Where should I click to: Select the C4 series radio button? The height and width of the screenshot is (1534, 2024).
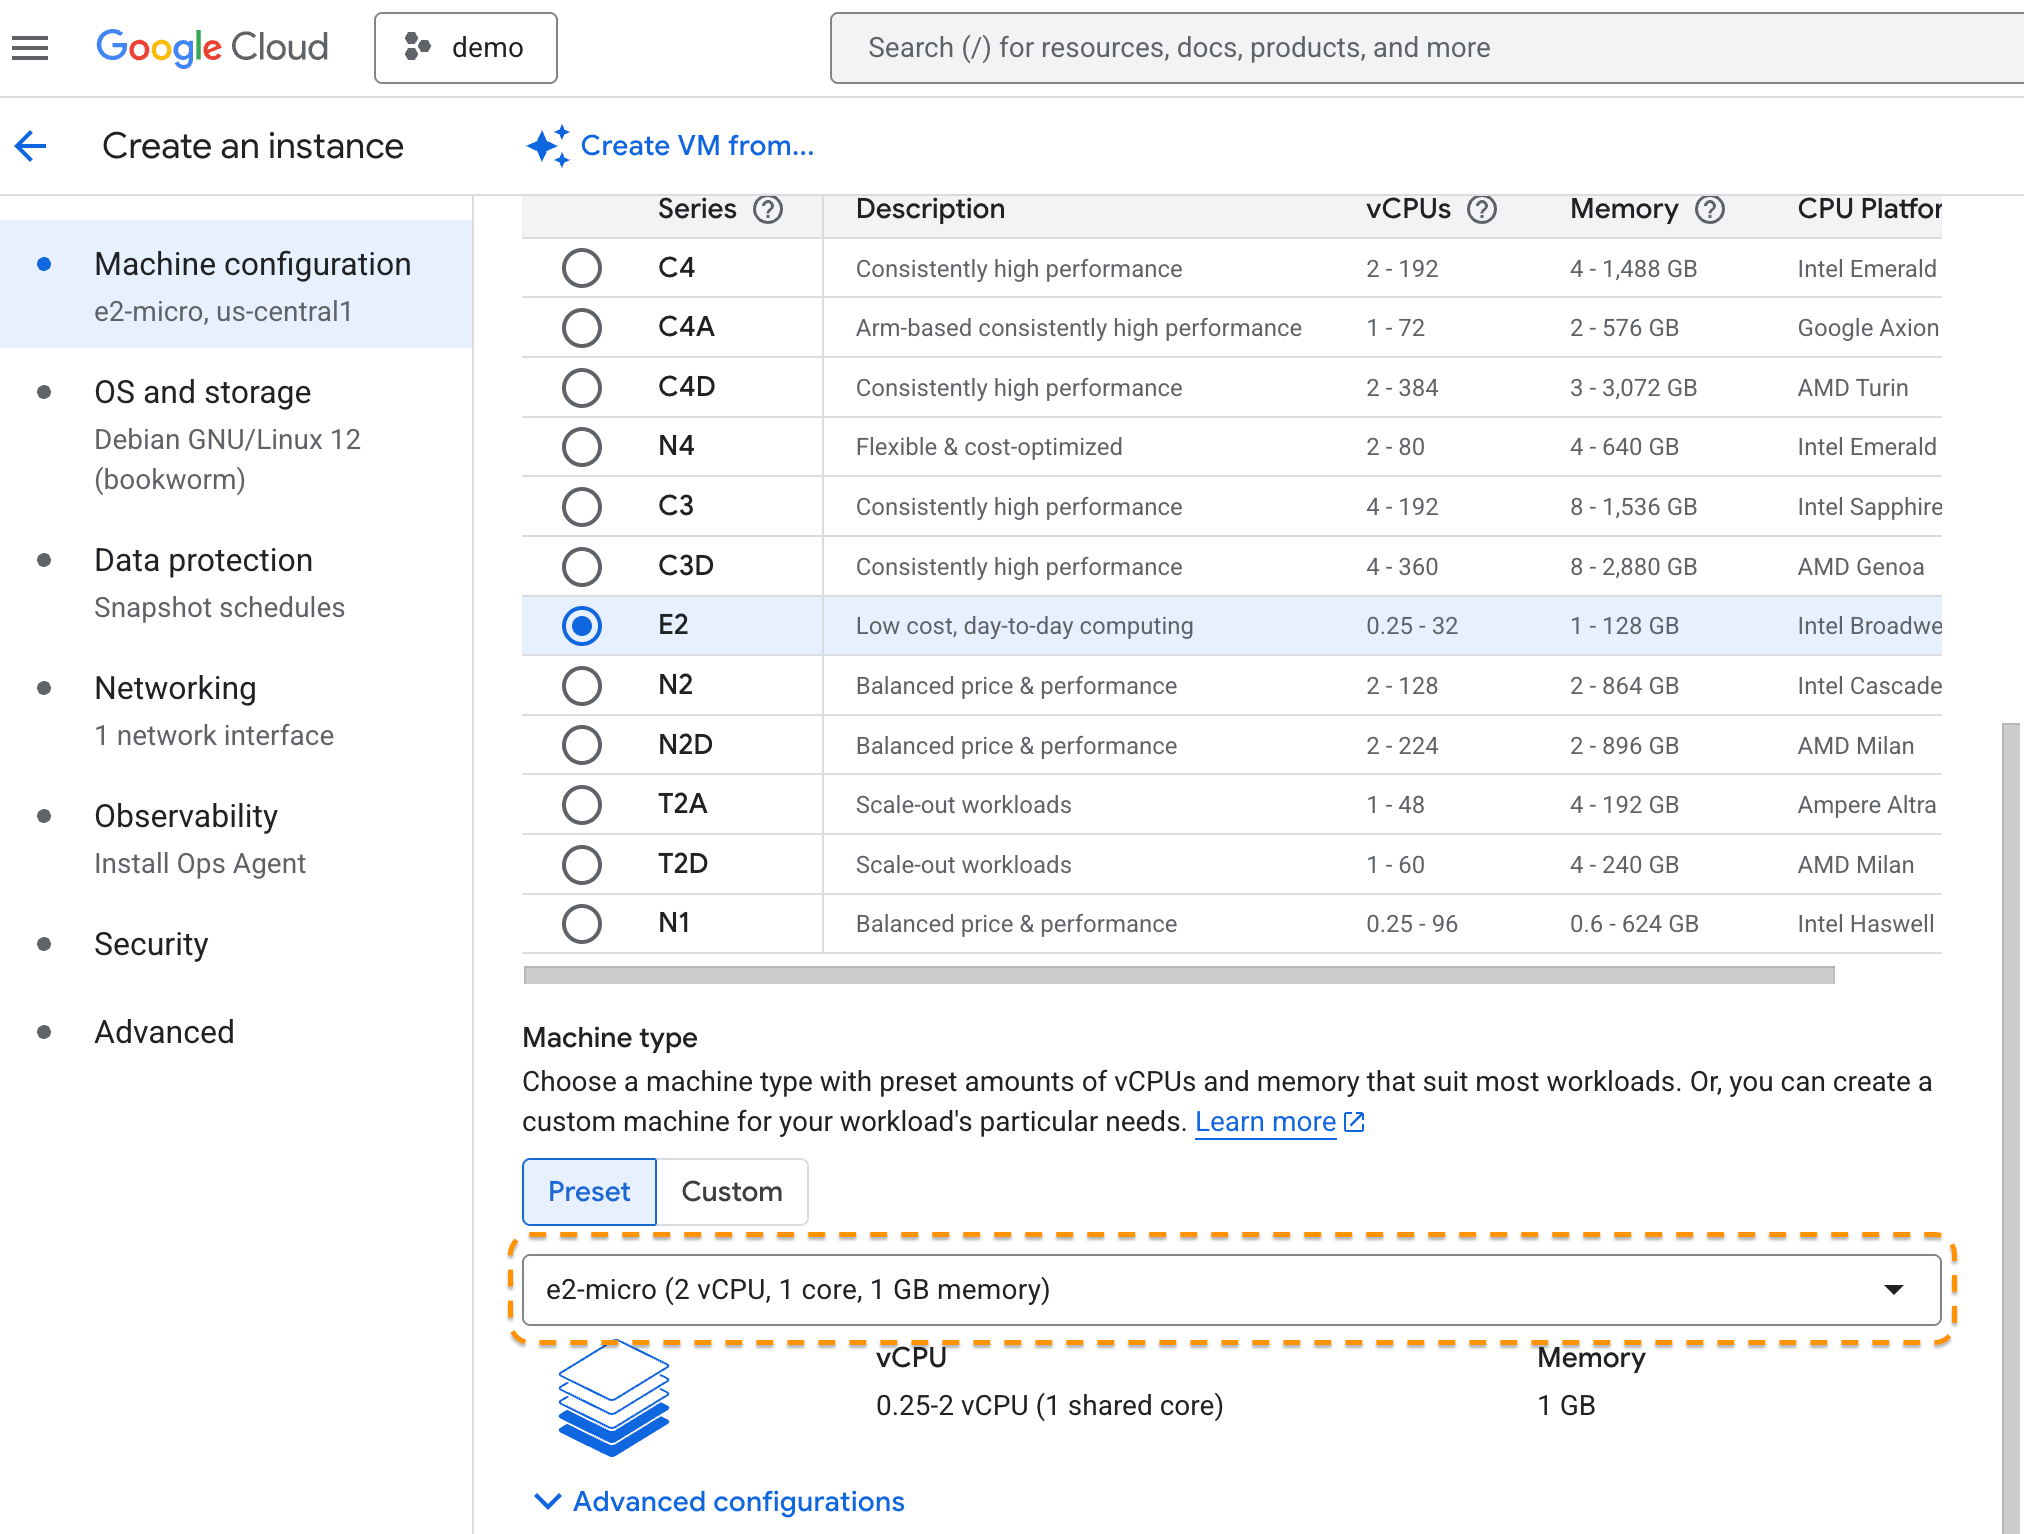pyautogui.click(x=581, y=268)
